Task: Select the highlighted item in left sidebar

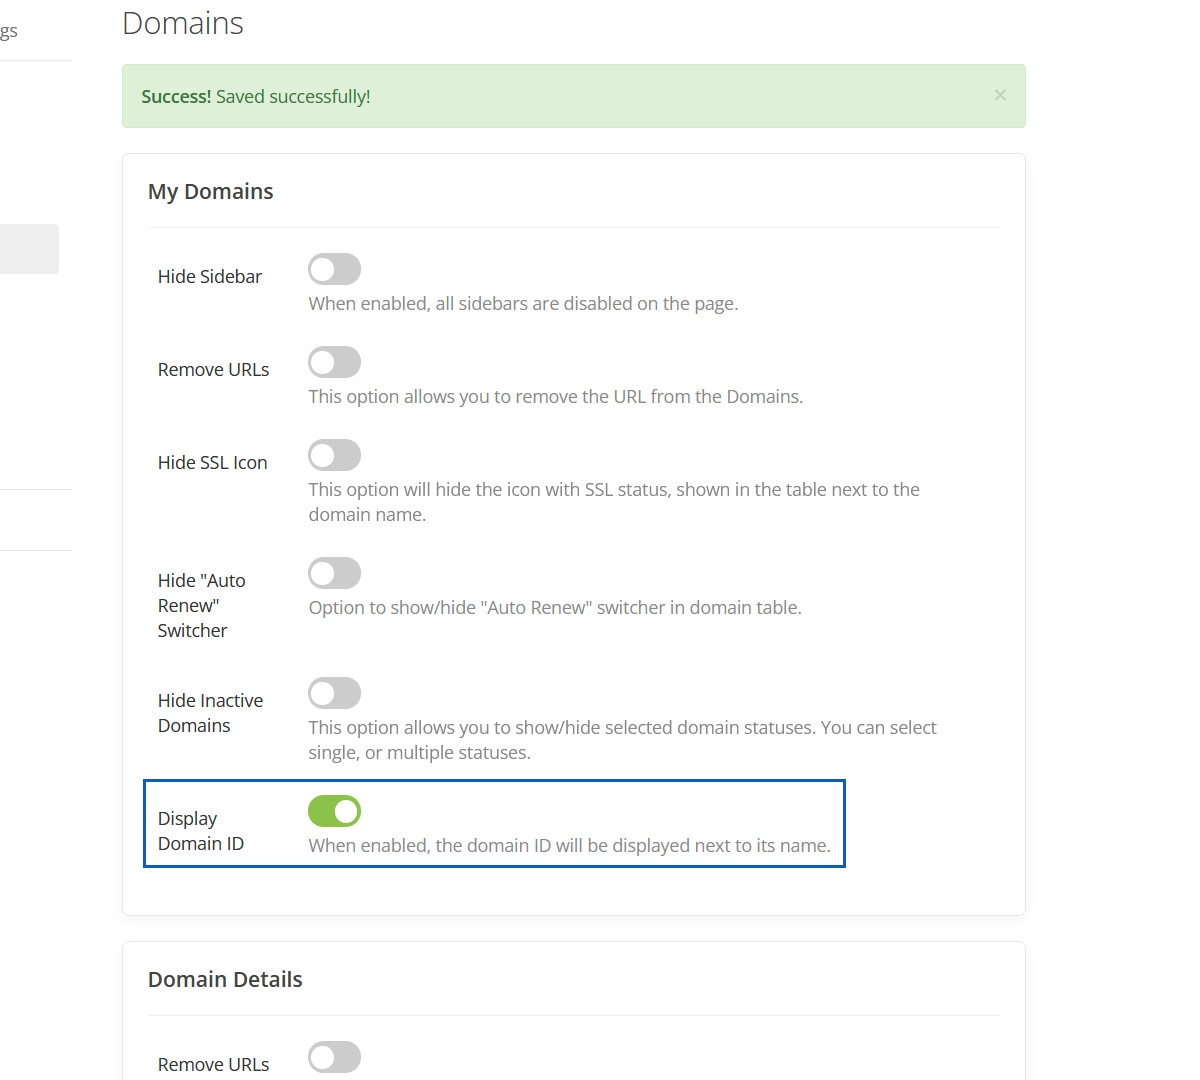Action: [x=29, y=249]
